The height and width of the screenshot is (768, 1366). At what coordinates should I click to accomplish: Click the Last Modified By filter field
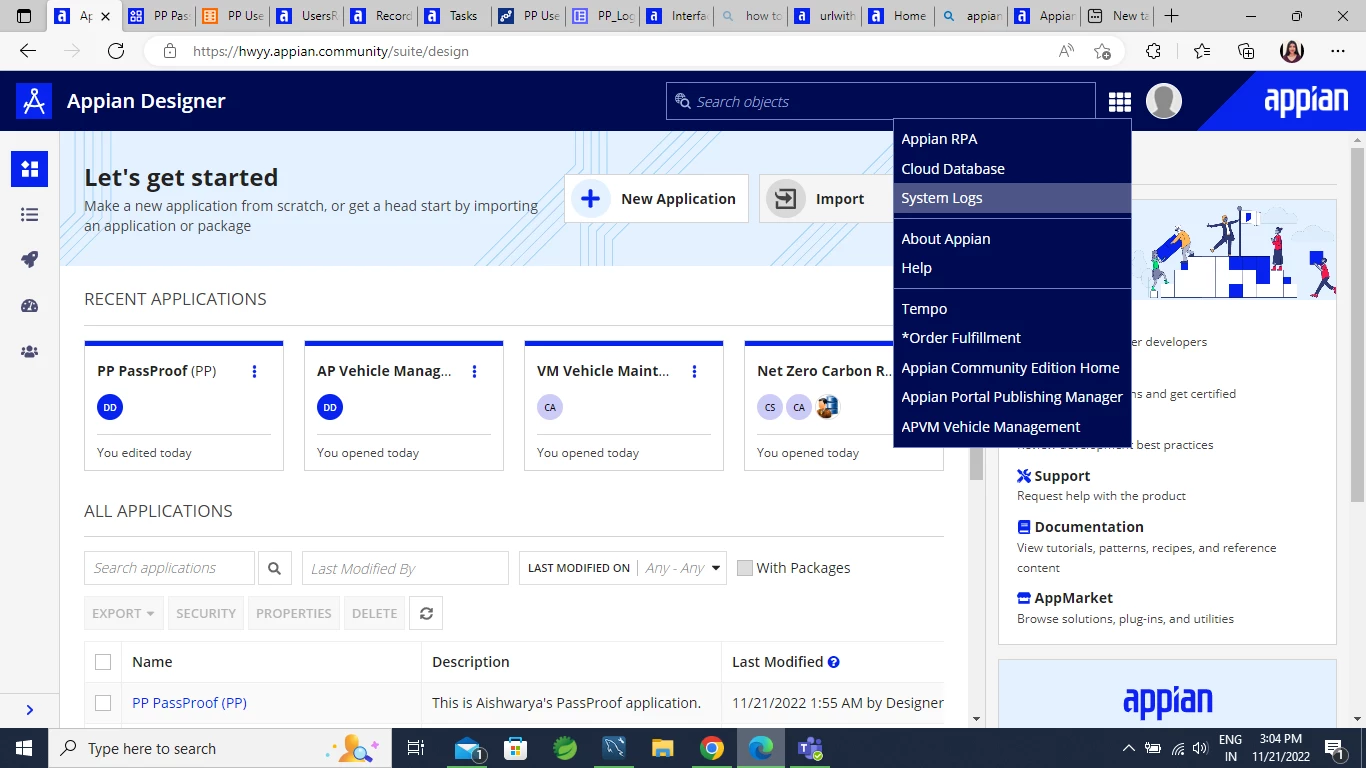point(405,568)
